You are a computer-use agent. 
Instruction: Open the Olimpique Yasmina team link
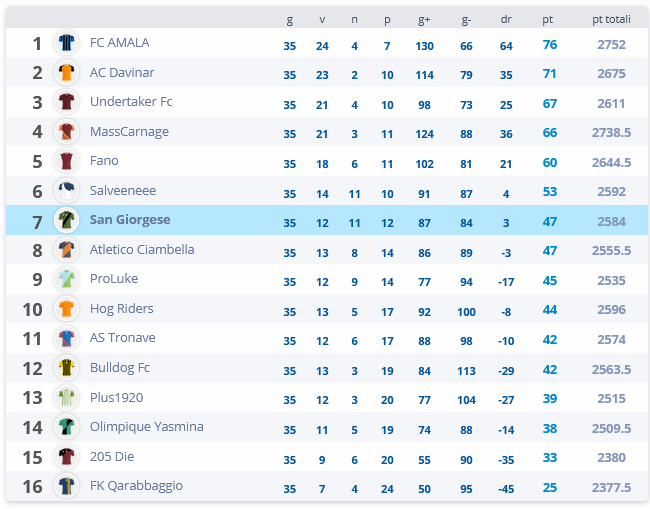147,427
